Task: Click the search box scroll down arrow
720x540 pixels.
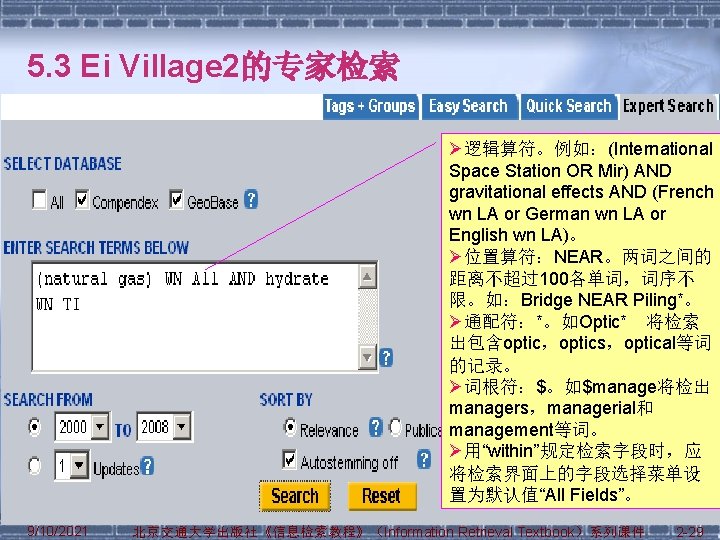Action: pos(367,357)
